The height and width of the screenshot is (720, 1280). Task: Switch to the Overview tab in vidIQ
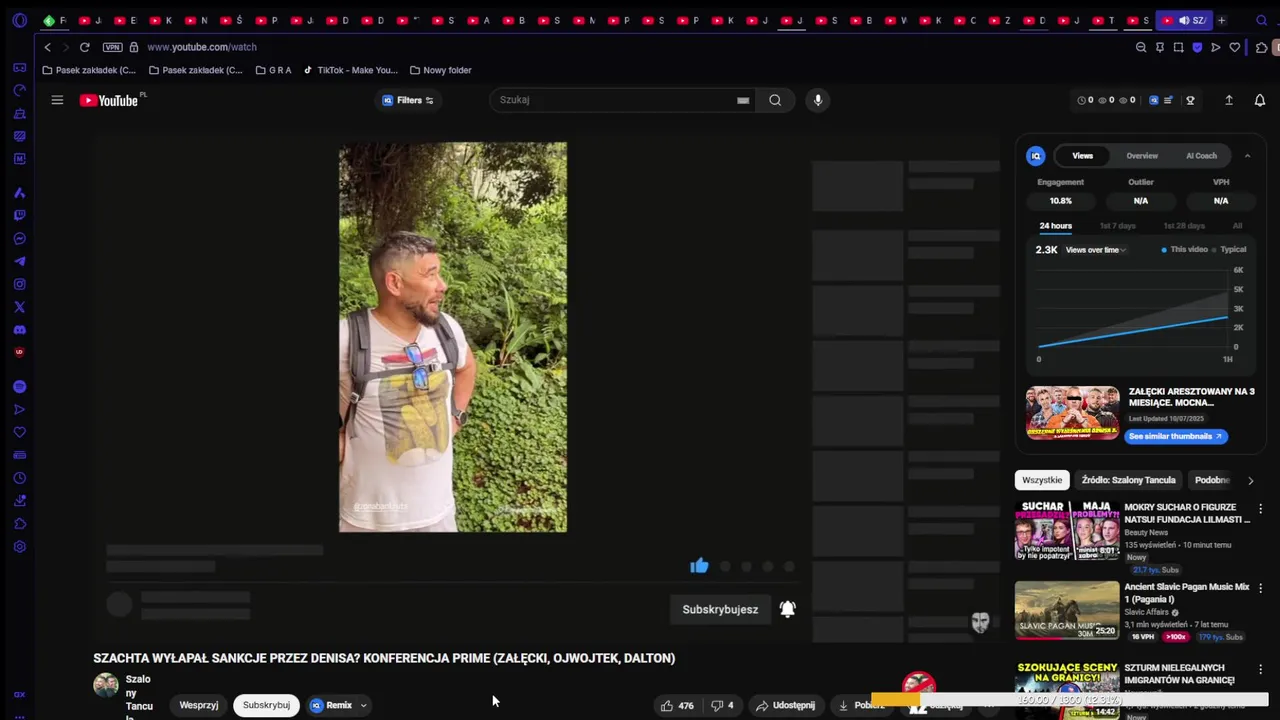point(1142,156)
